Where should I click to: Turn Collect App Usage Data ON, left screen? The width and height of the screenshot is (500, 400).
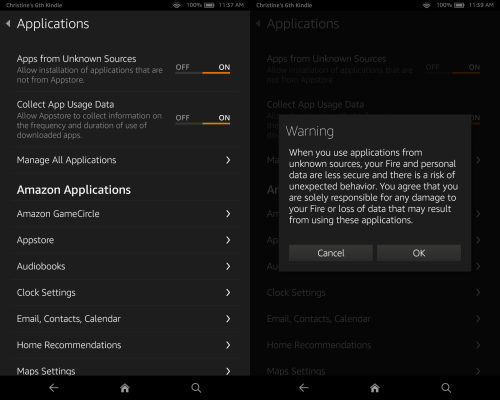click(x=224, y=118)
